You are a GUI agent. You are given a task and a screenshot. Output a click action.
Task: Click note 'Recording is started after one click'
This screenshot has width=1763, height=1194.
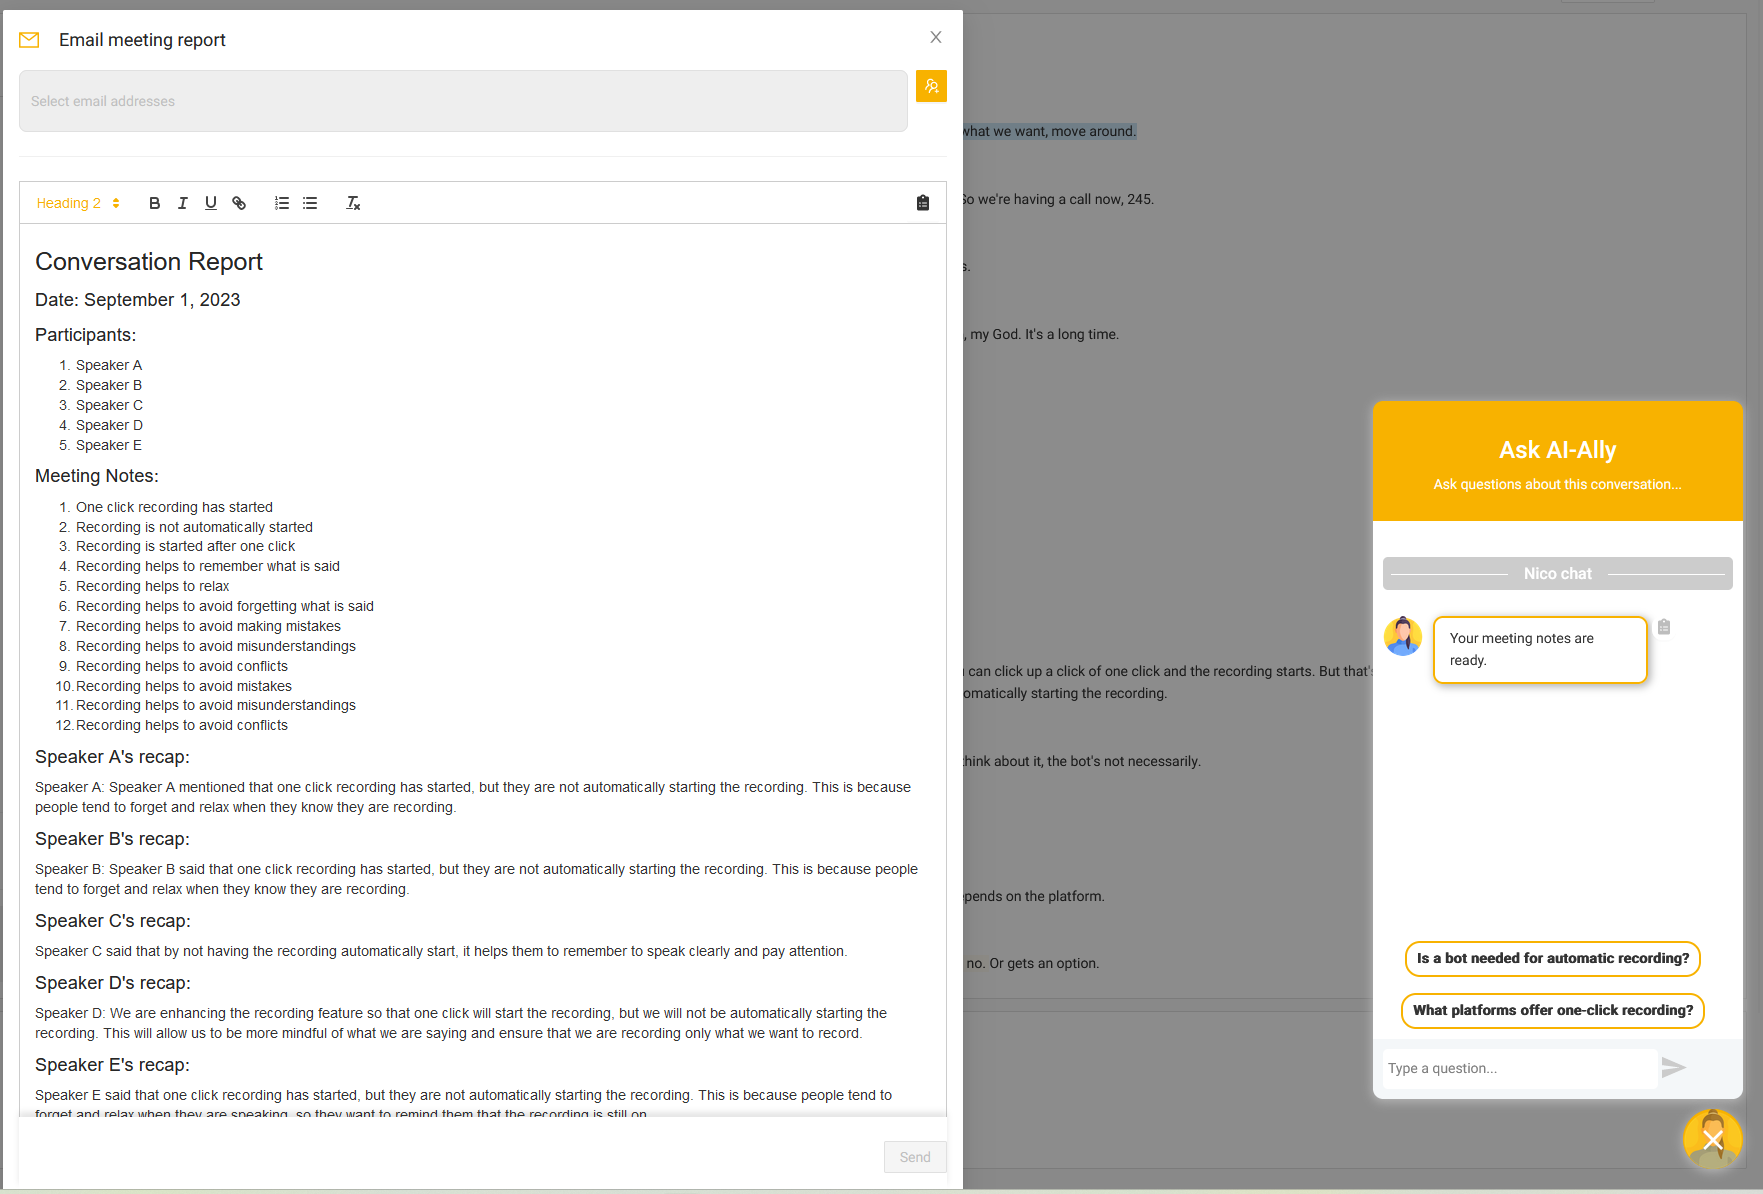[x=185, y=546]
